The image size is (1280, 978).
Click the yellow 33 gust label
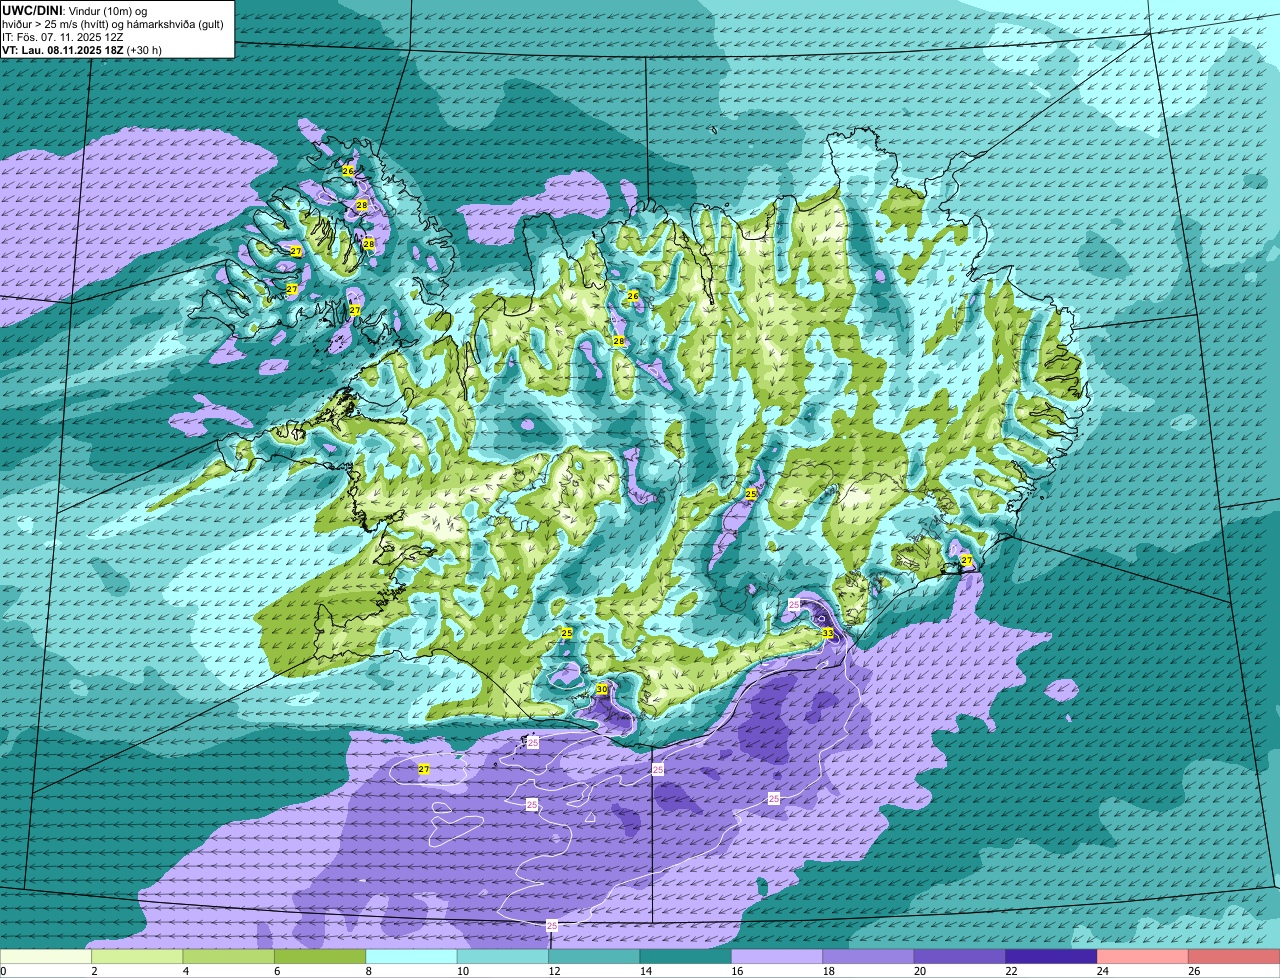tap(827, 633)
